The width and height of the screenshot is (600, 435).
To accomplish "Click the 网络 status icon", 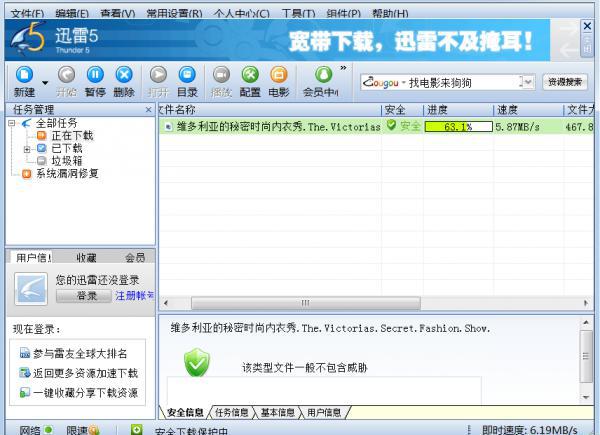I will click(x=48, y=430).
